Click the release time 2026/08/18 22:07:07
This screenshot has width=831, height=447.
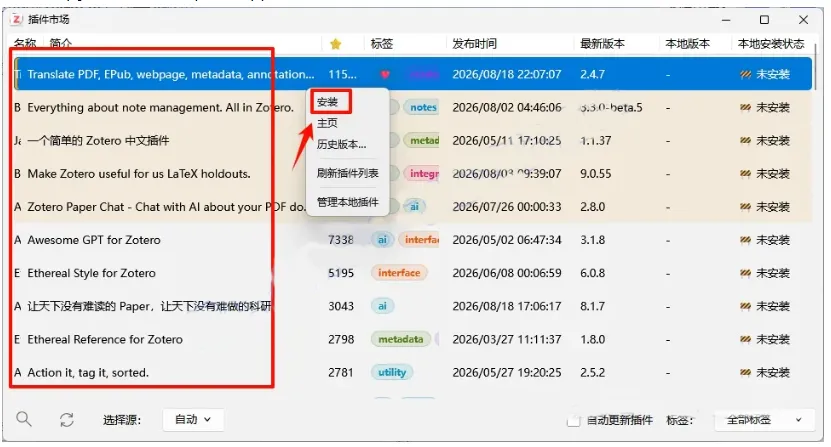tap(507, 74)
